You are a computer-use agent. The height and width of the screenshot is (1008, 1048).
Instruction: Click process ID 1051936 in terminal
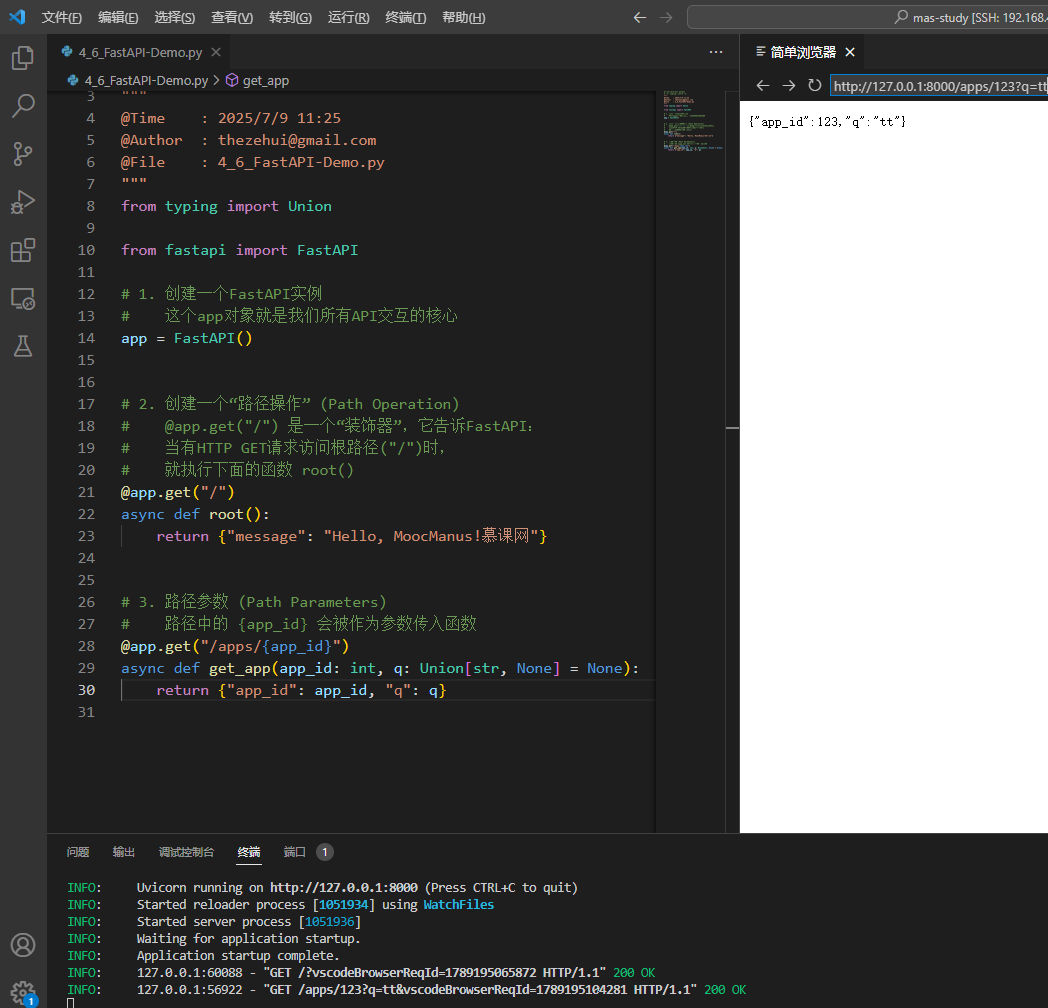(330, 922)
